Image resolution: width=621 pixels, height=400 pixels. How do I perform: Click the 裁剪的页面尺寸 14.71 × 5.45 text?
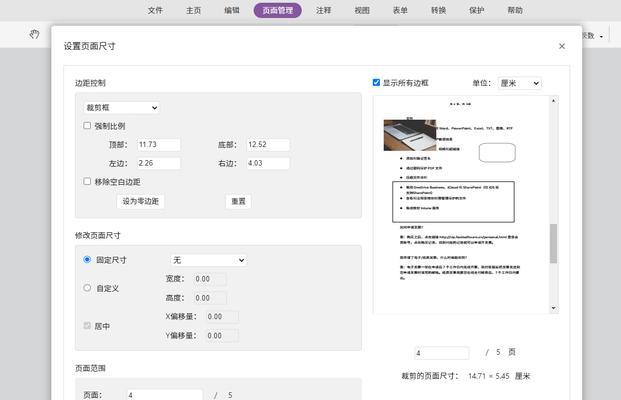[466, 376]
